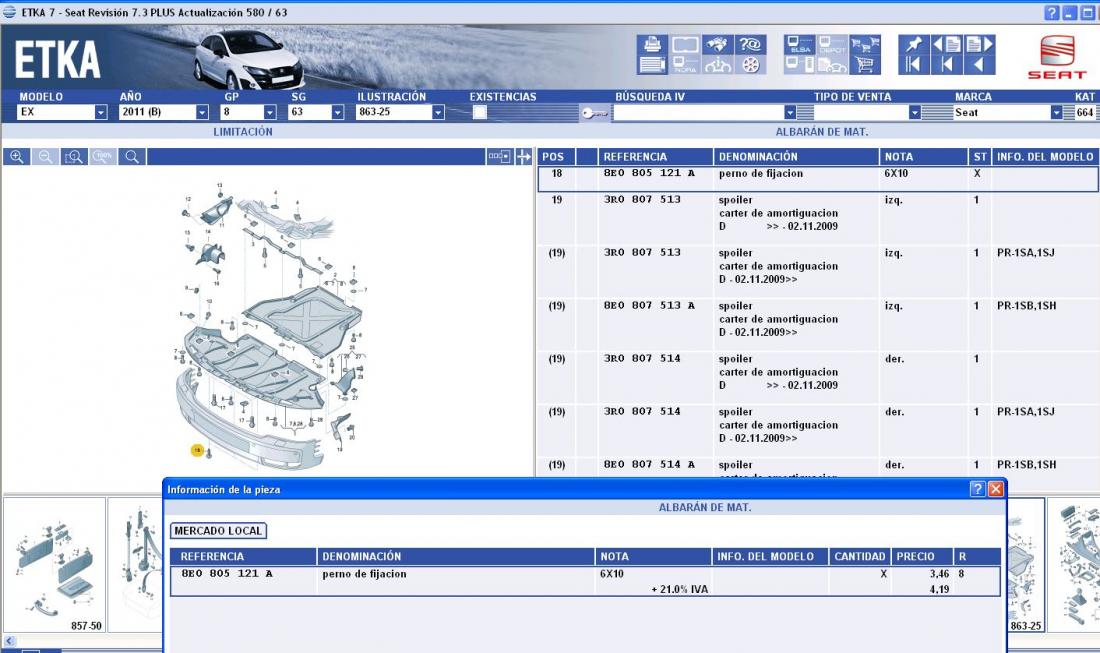Click the panel split arrows icon

(523, 156)
